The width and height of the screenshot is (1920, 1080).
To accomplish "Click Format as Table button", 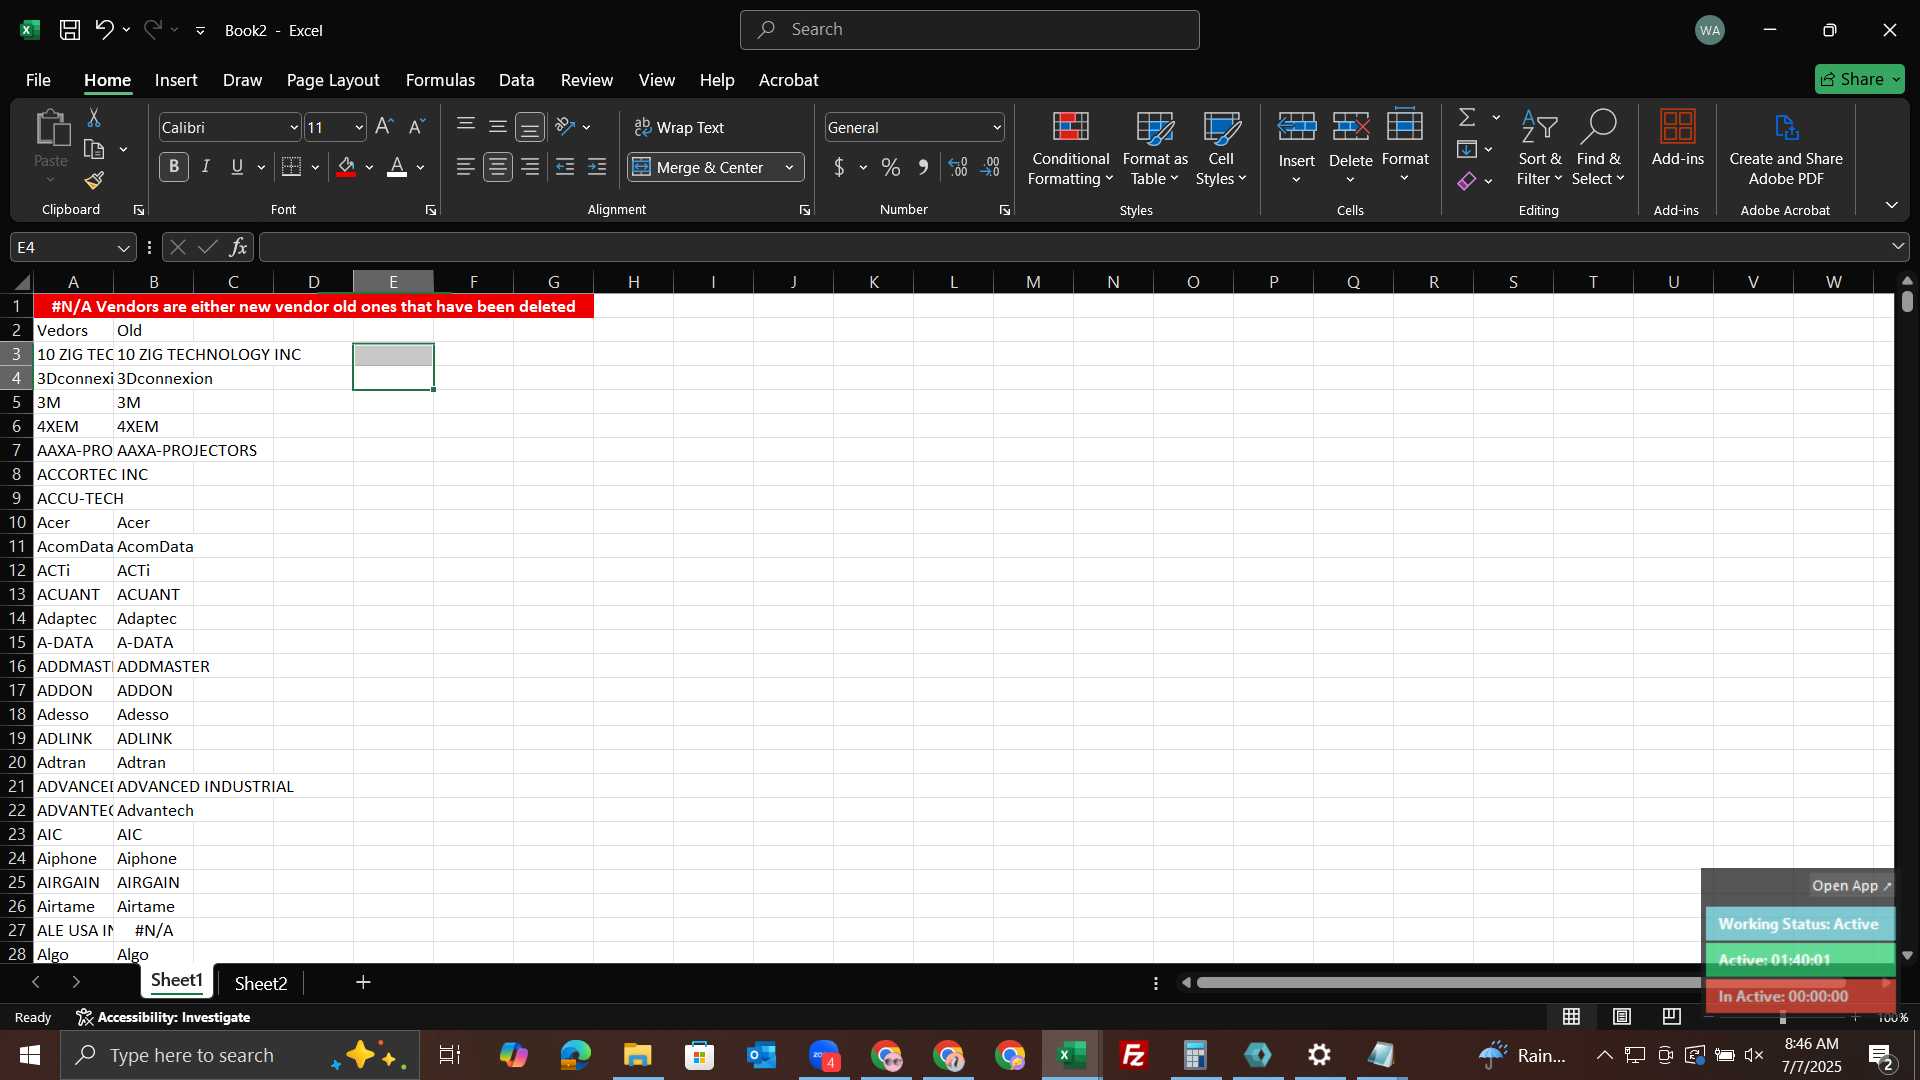I will click(1155, 148).
